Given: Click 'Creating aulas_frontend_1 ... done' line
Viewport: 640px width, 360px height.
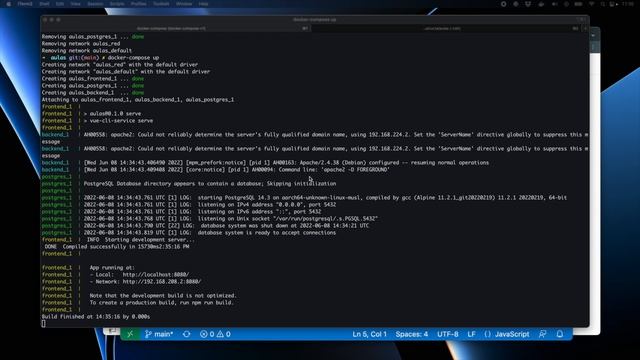Looking at the screenshot, I should [93, 79].
